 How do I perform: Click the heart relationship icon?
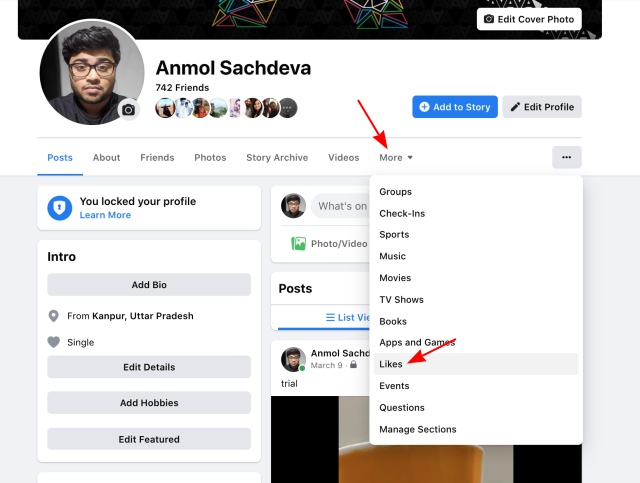coord(53,342)
